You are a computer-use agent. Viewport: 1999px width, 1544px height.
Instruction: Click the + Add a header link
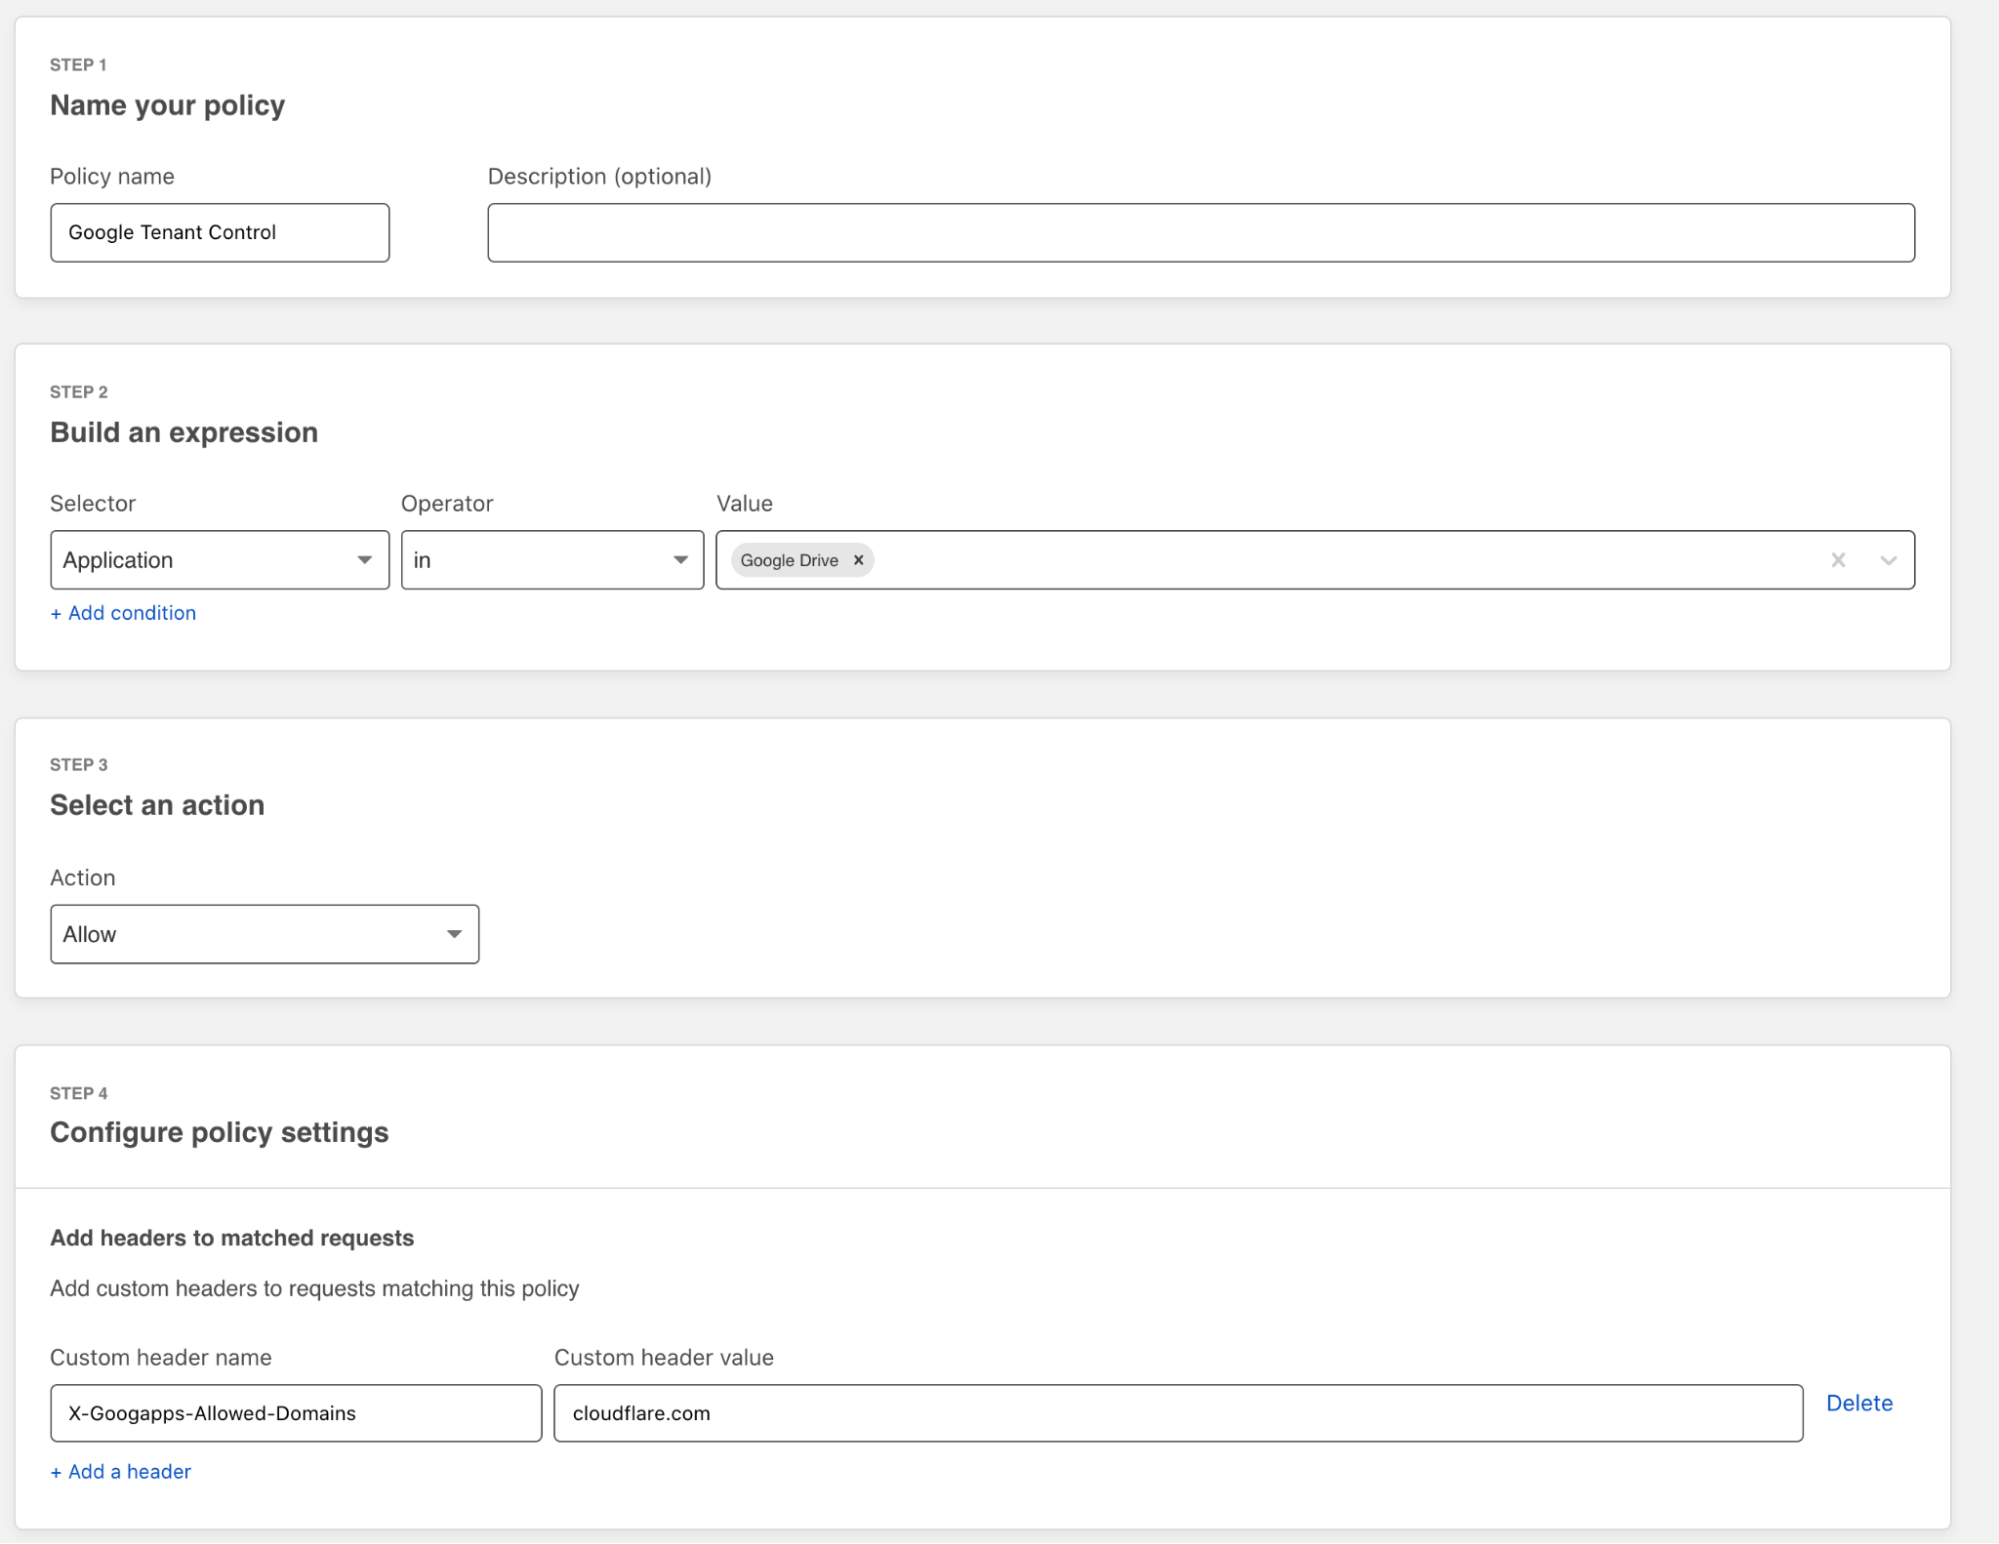(x=121, y=1471)
